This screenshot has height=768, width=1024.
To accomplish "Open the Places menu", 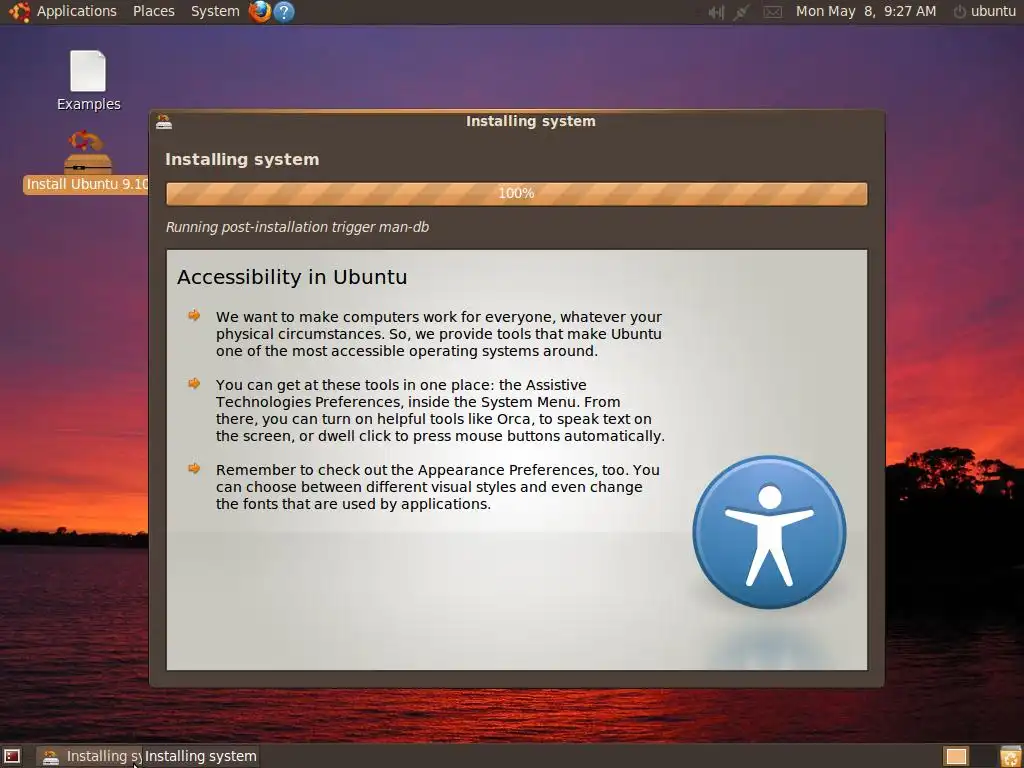I will click(153, 11).
